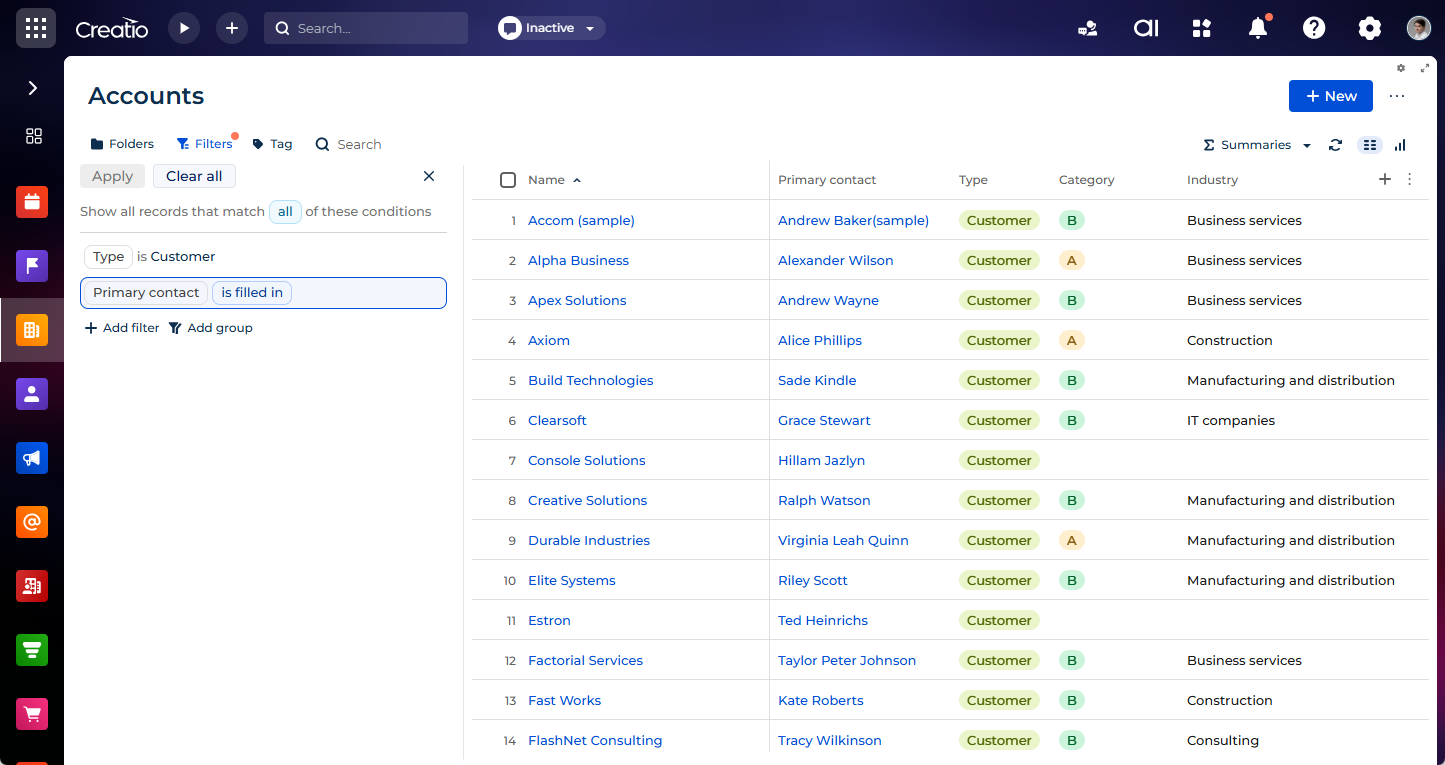The width and height of the screenshot is (1445, 765).
Task: Open system settings gear icon
Action: tap(1369, 28)
